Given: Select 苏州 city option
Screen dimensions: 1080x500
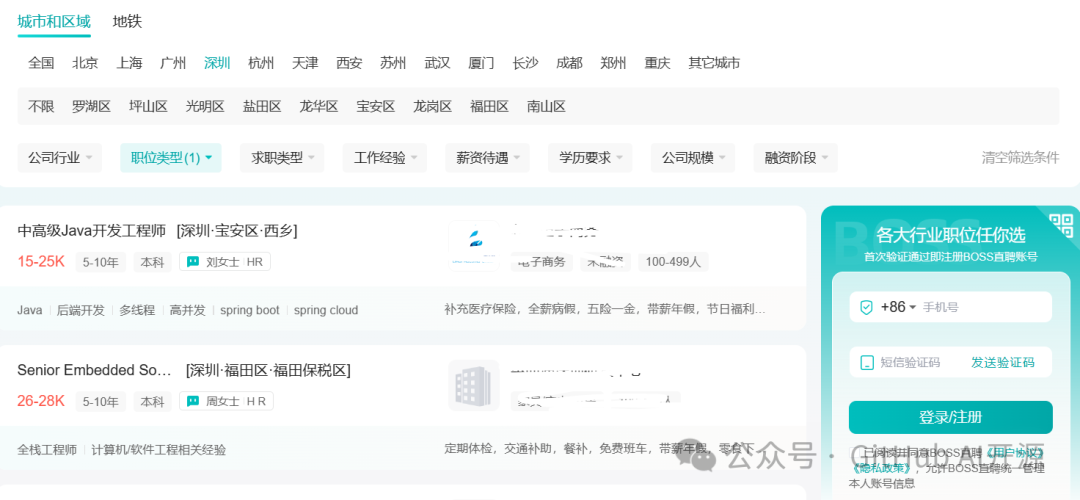Looking at the screenshot, I should point(393,63).
